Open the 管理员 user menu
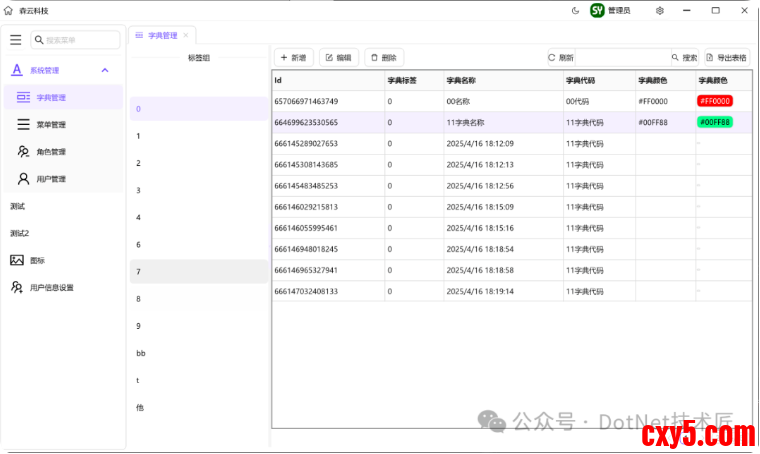 (611, 10)
